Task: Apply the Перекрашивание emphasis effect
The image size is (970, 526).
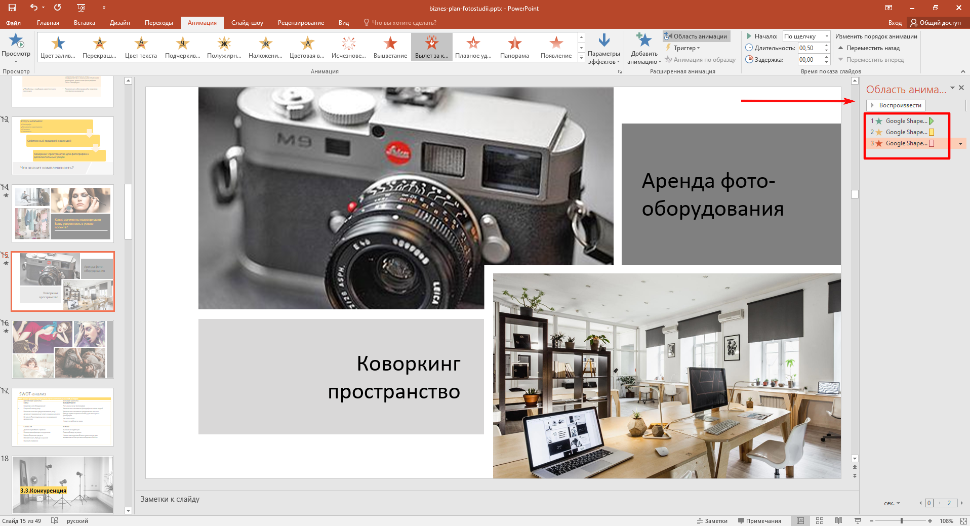Action: click(x=100, y=47)
